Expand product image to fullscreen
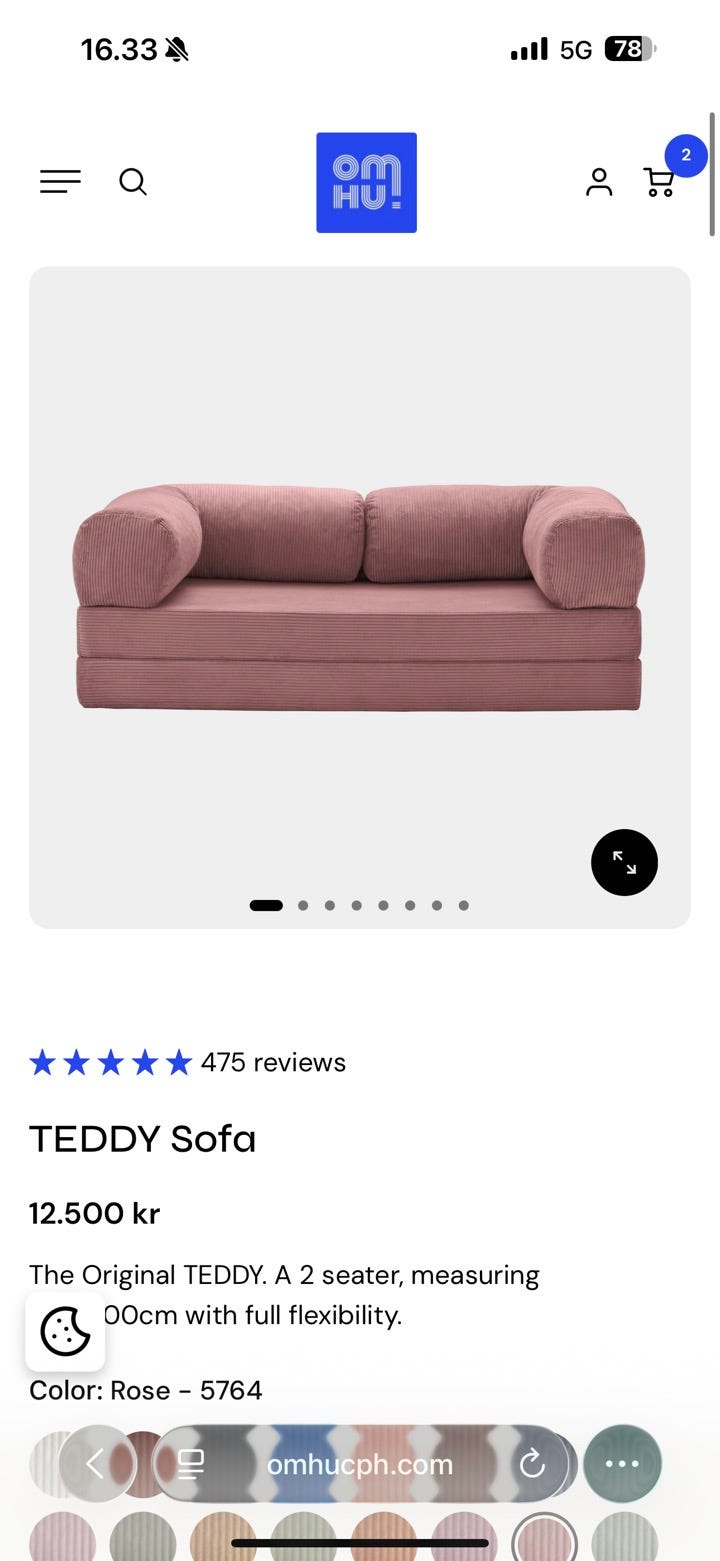This screenshot has width=720, height=1561. coord(624,862)
